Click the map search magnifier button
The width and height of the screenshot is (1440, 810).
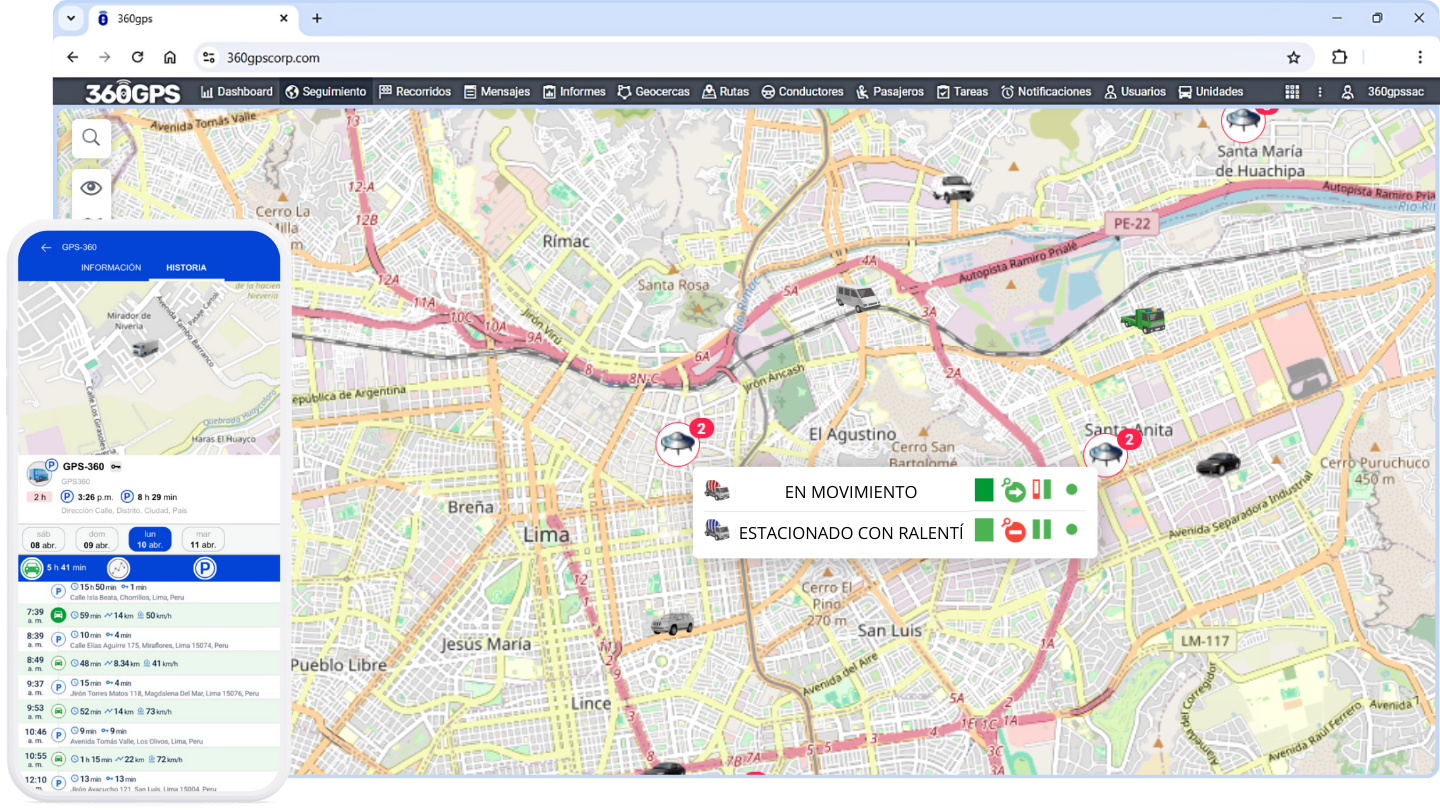tap(91, 138)
